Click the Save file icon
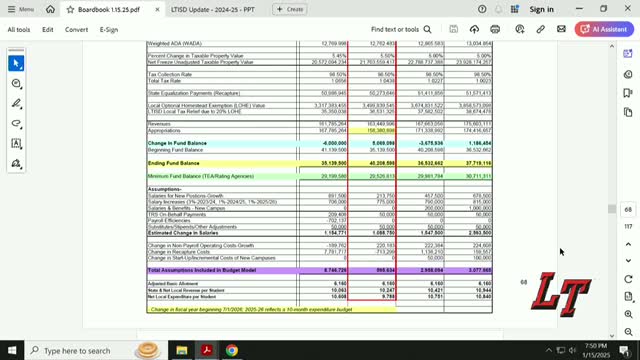Image resolution: width=640 pixels, height=360 pixels. point(453,29)
